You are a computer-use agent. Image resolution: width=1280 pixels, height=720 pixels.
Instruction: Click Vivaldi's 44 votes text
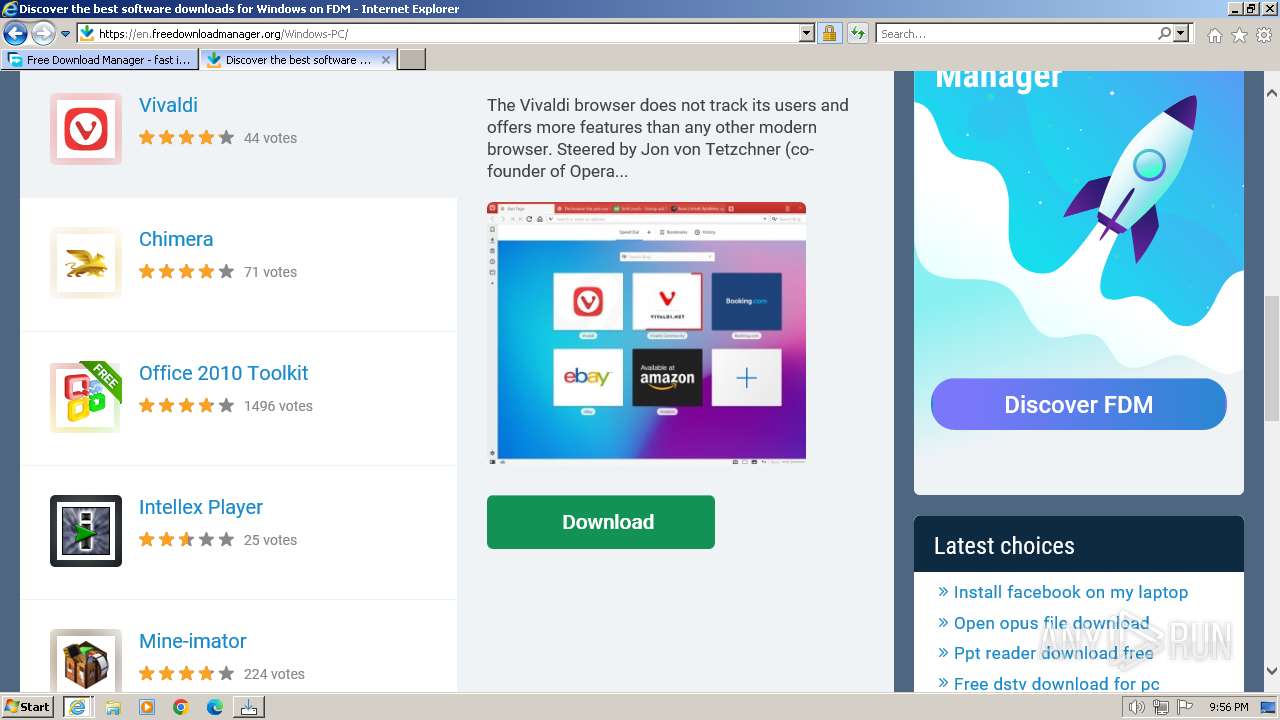point(270,138)
